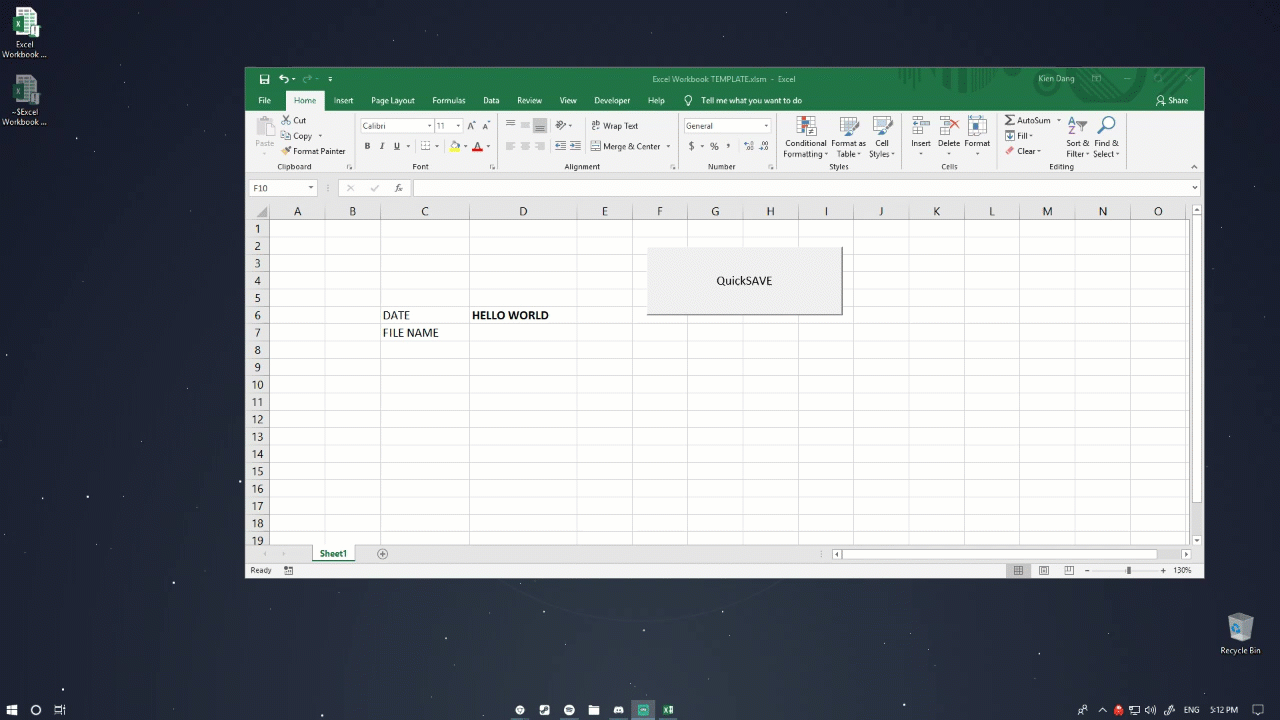Image resolution: width=1280 pixels, height=720 pixels.
Task: Click the Share button
Action: (x=1172, y=100)
